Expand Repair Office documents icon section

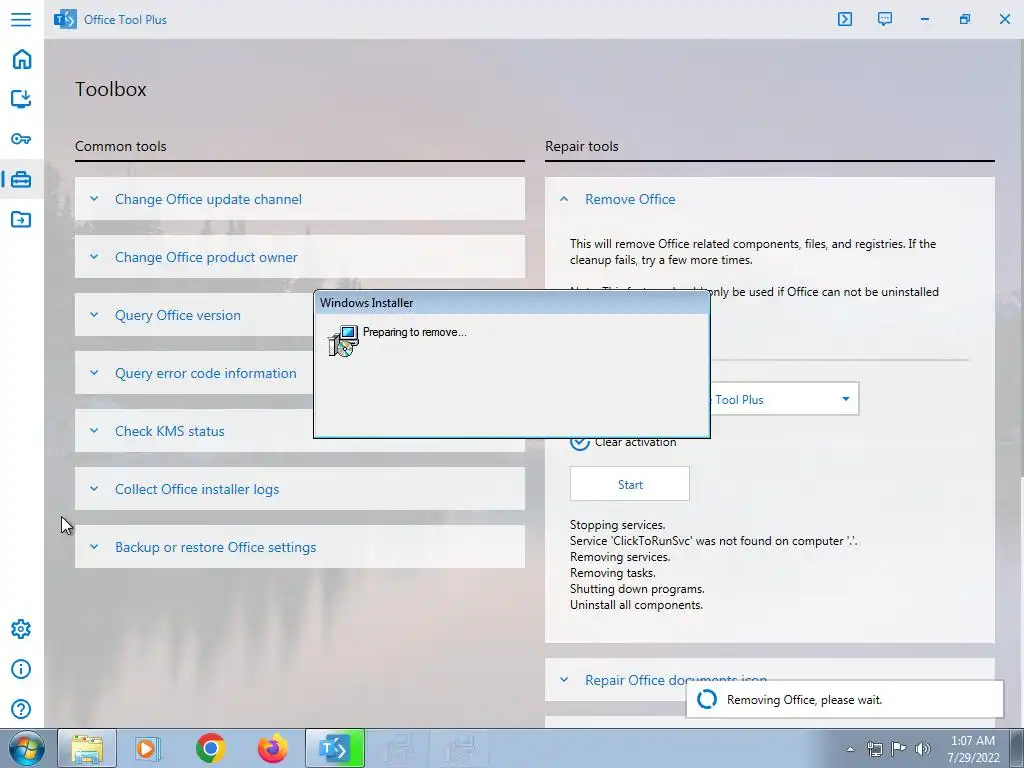pos(770,680)
